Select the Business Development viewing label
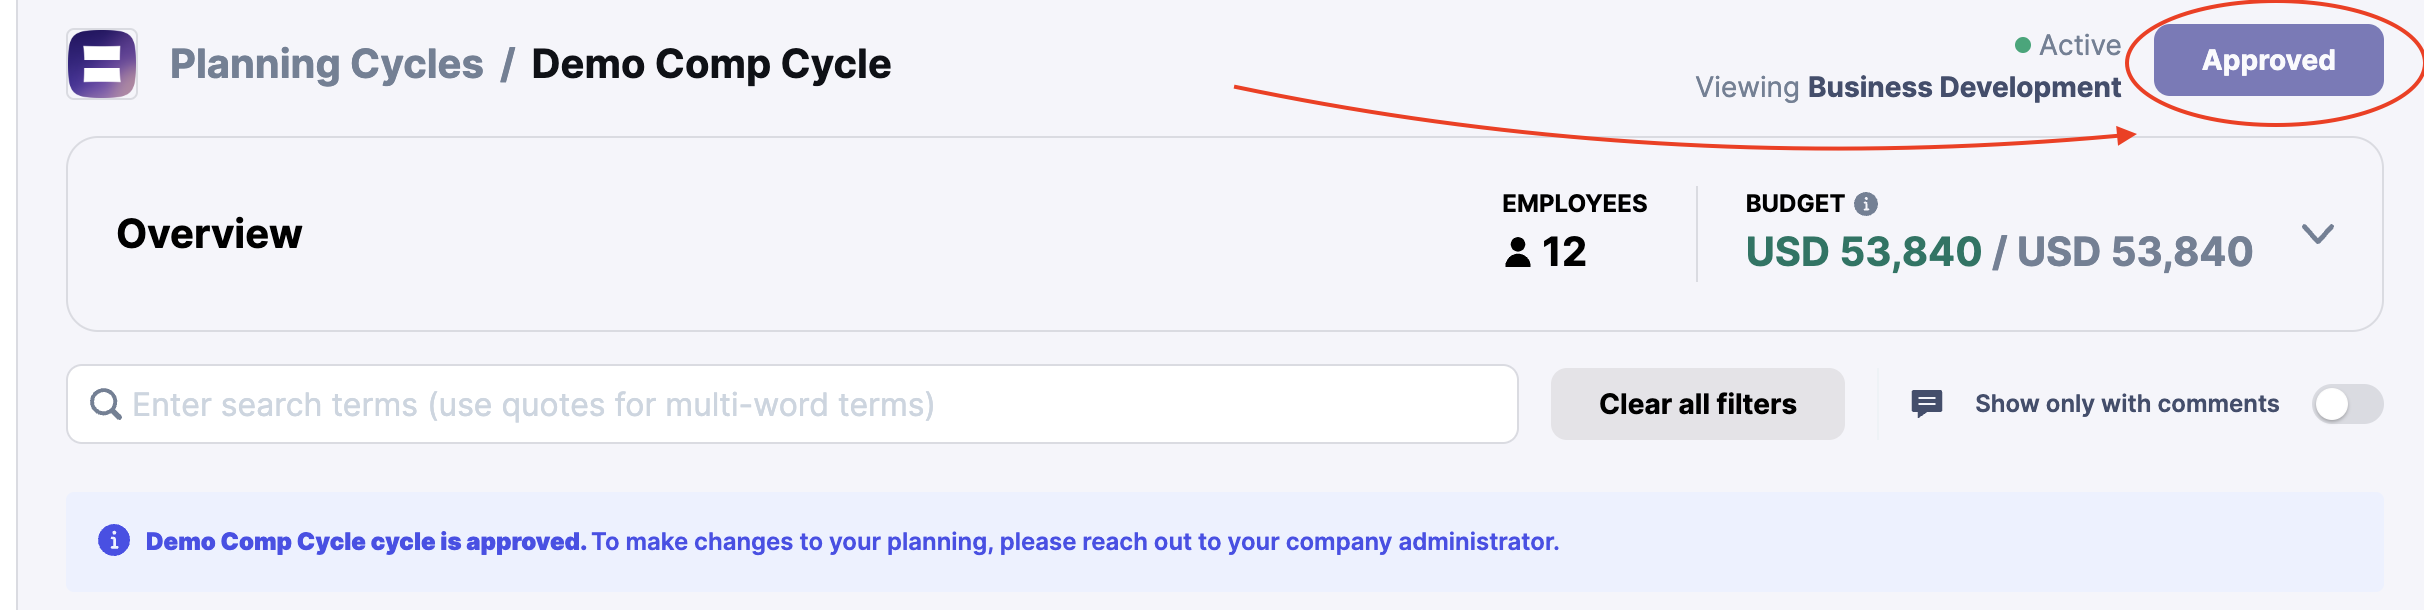Screen dimensions: 2424x610 [x=1964, y=87]
